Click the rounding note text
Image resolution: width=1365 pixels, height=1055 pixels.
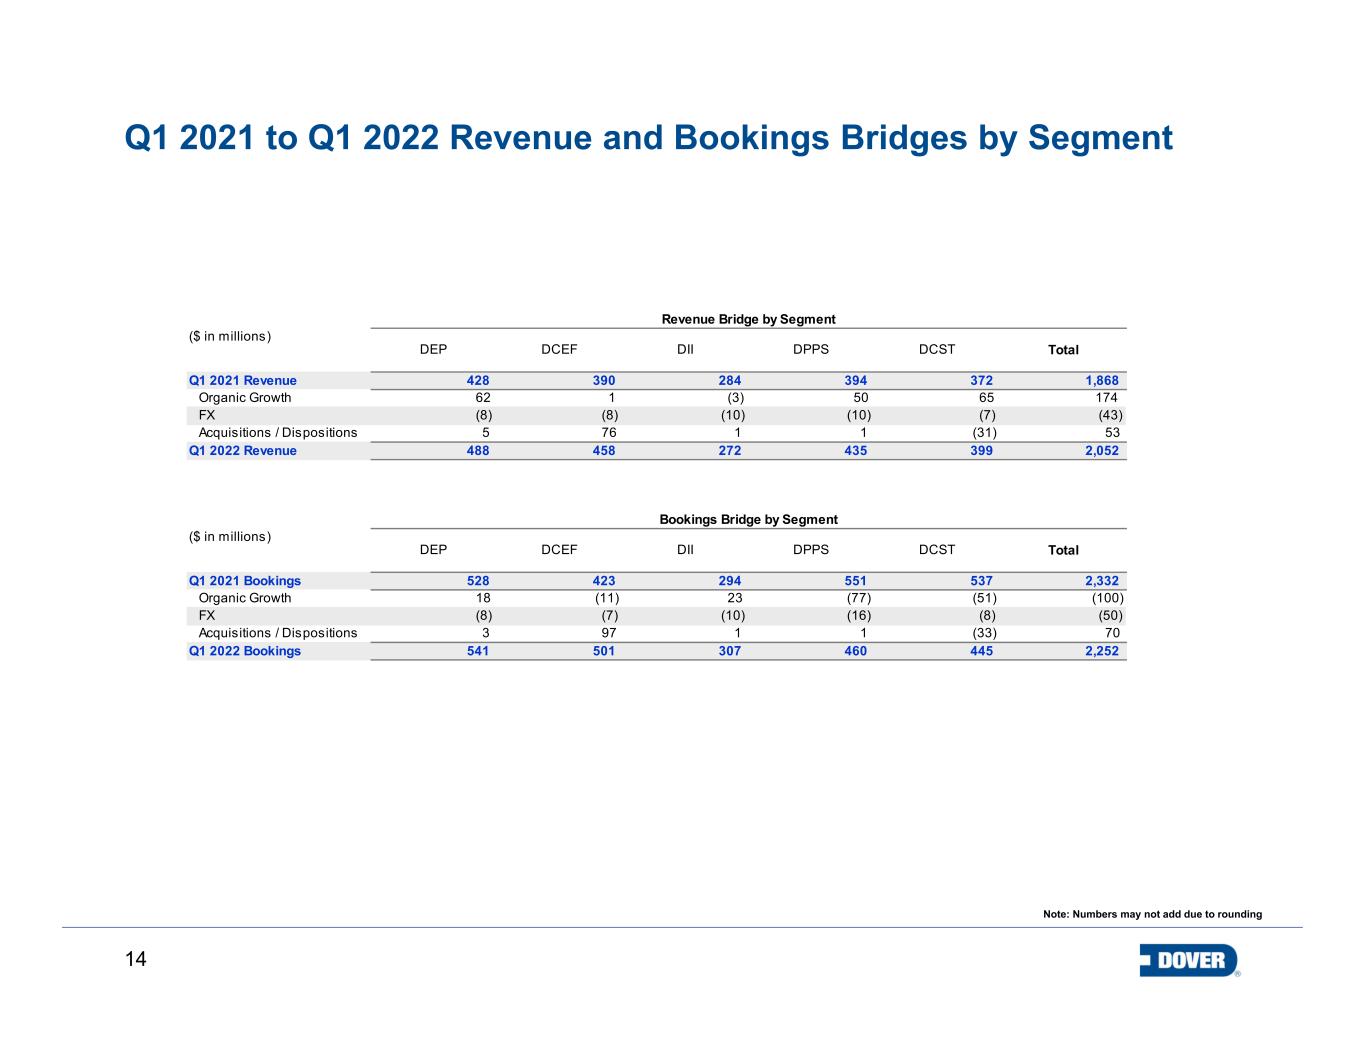click(x=1152, y=914)
